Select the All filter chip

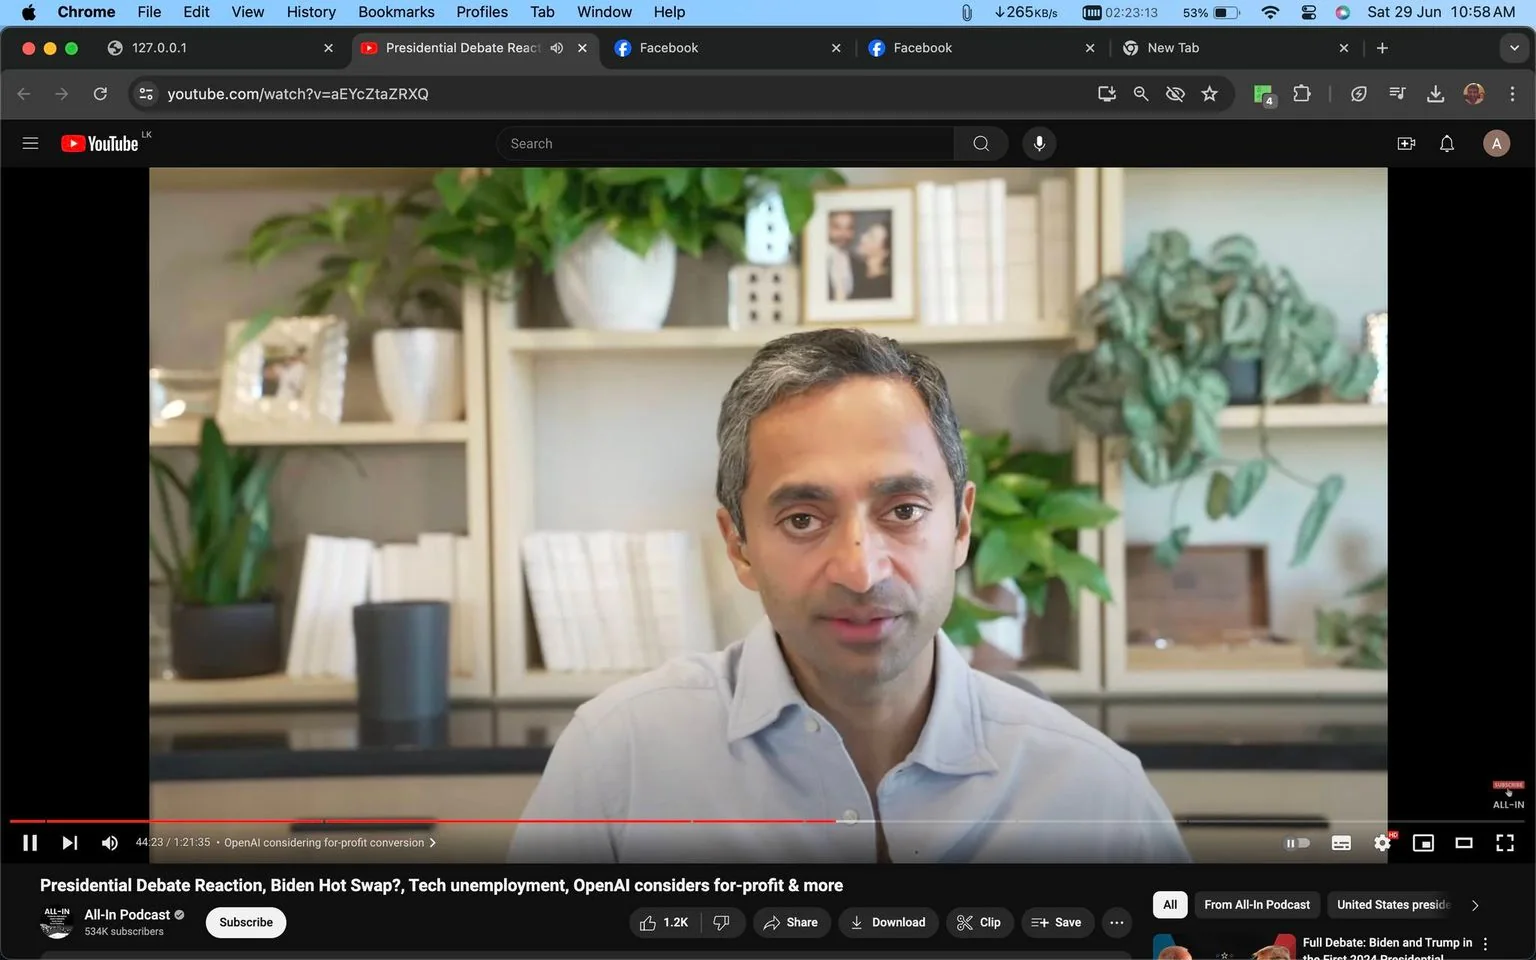click(1170, 904)
